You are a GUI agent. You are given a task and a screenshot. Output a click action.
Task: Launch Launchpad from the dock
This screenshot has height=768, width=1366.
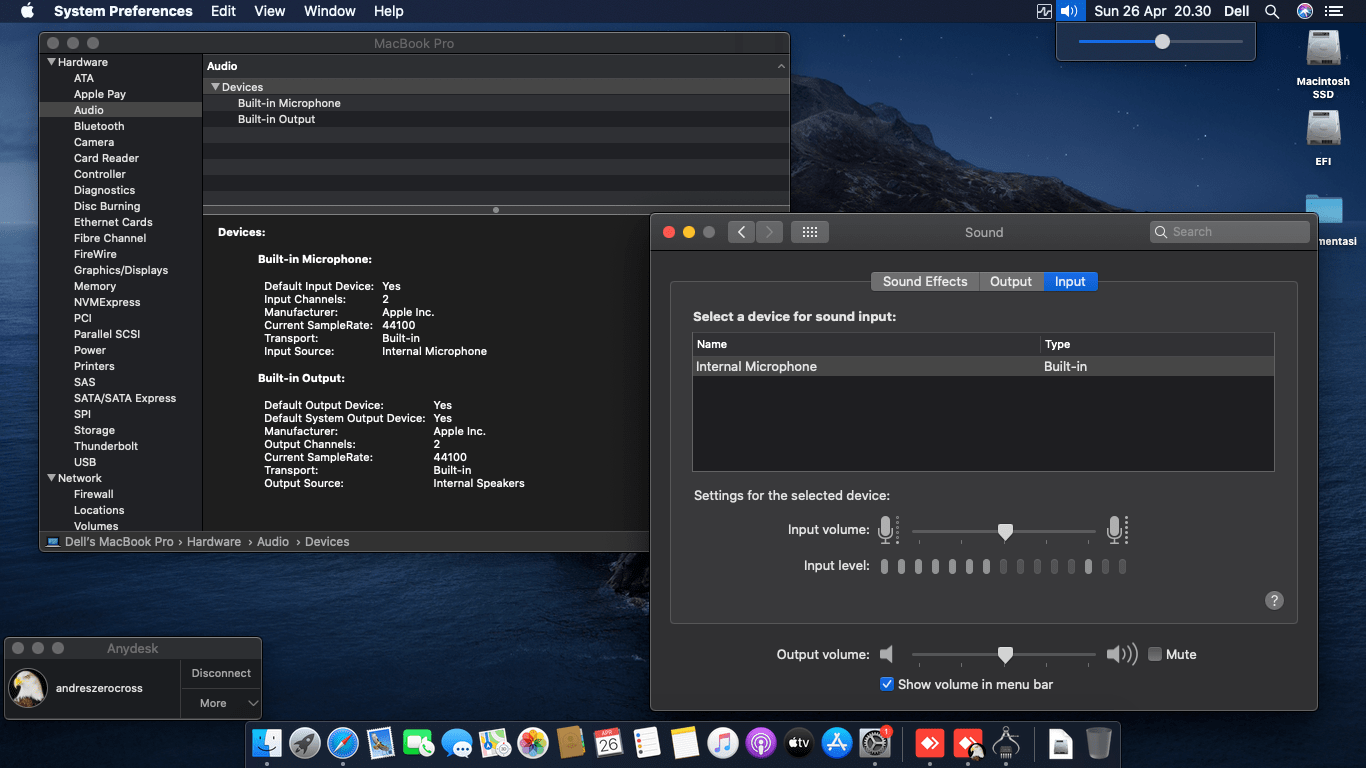(x=305, y=743)
